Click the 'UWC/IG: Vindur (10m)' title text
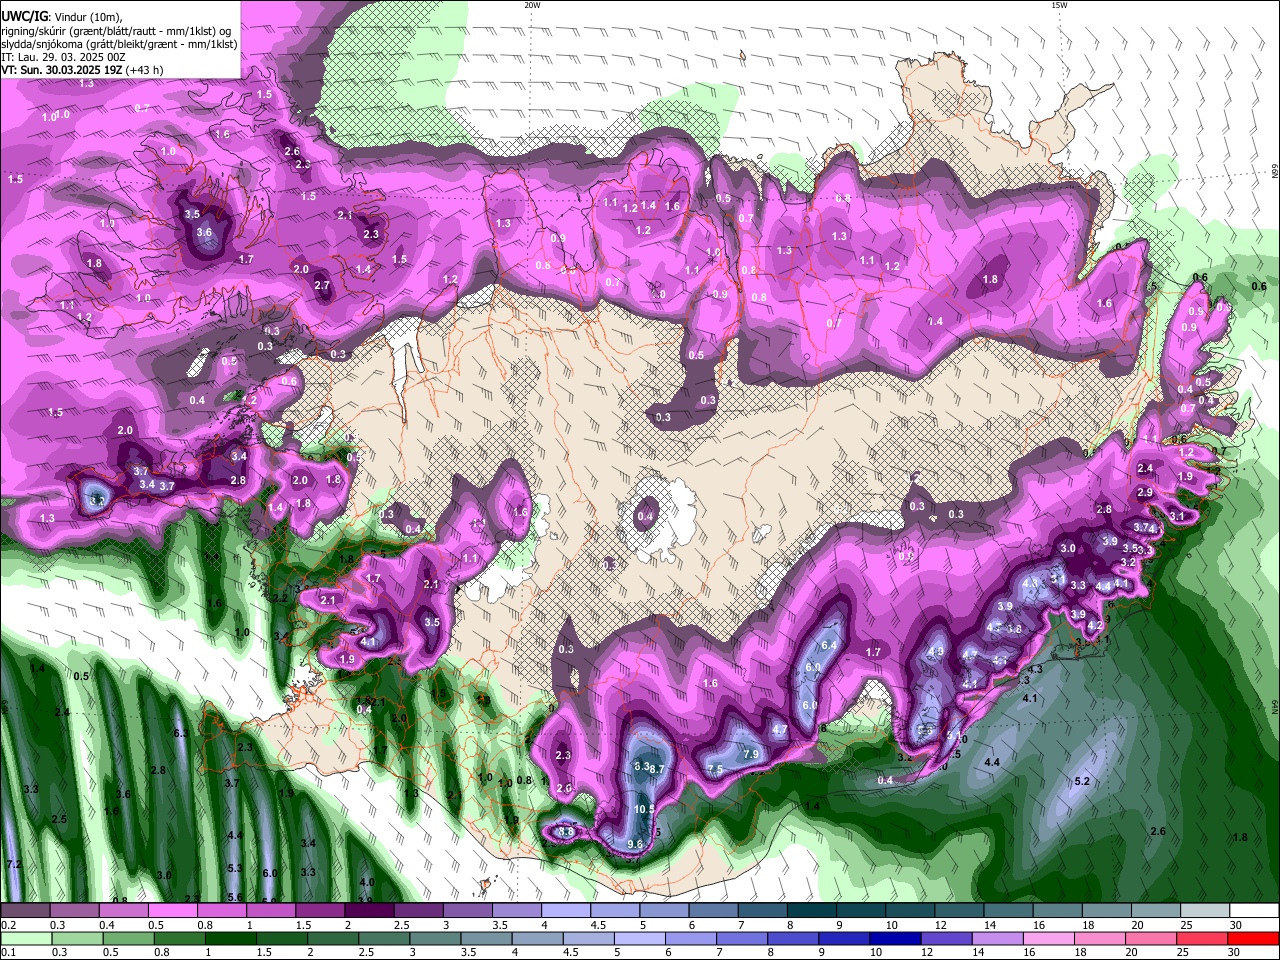Viewport: 1280px width, 960px height. coord(61,17)
